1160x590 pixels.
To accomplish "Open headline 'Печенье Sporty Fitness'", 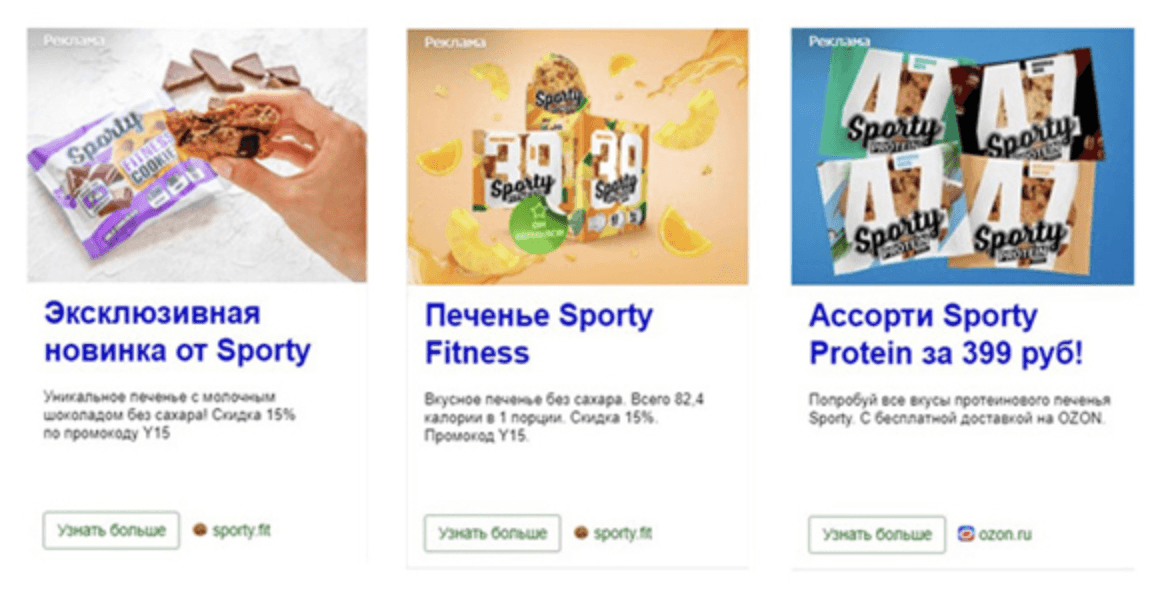I will (x=538, y=334).
